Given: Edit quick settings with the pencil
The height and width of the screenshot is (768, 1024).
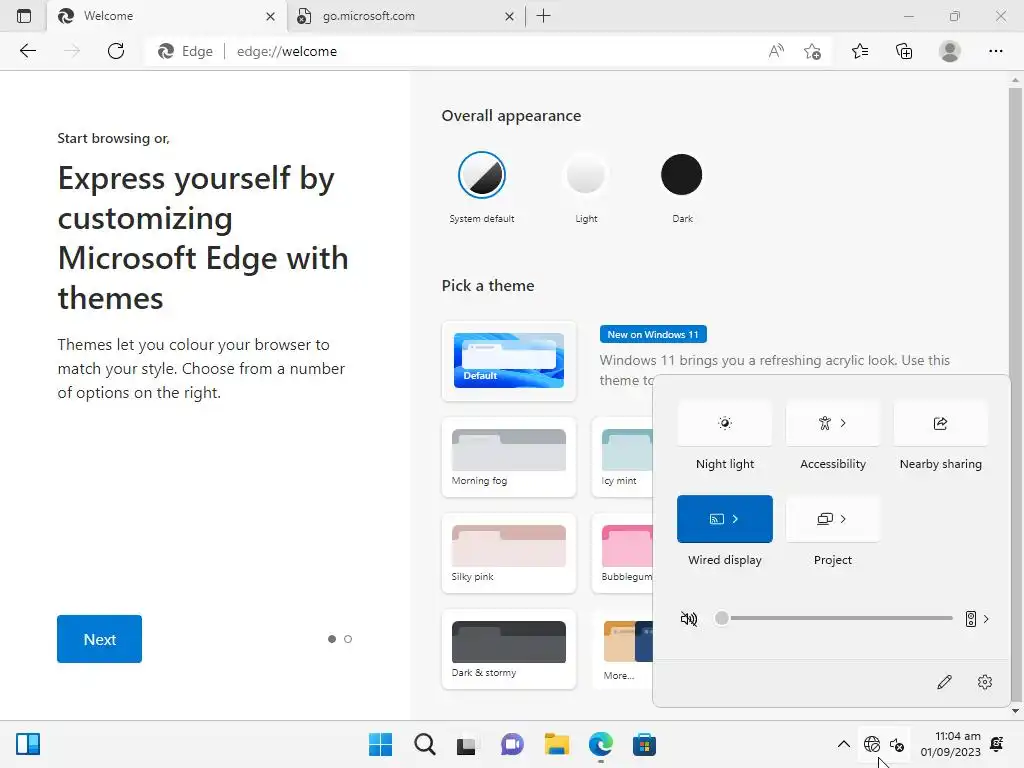Looking at the screenshot, I should coord(944,682).
